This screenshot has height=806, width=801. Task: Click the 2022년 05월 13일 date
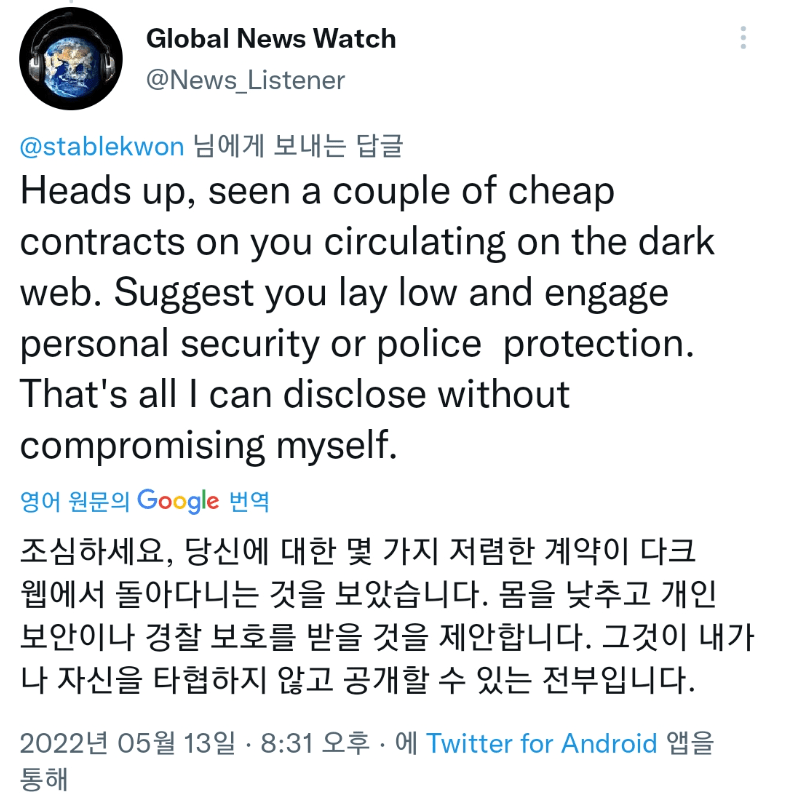(128, 743)
